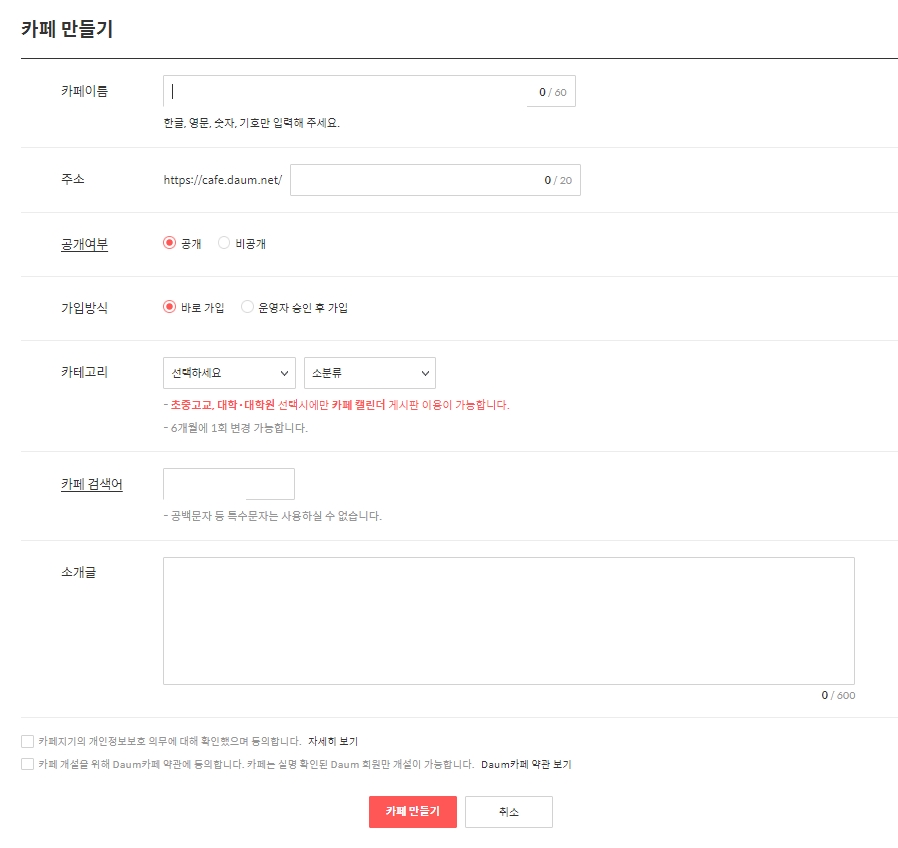Choose 바로 가입 as join method

170,307
